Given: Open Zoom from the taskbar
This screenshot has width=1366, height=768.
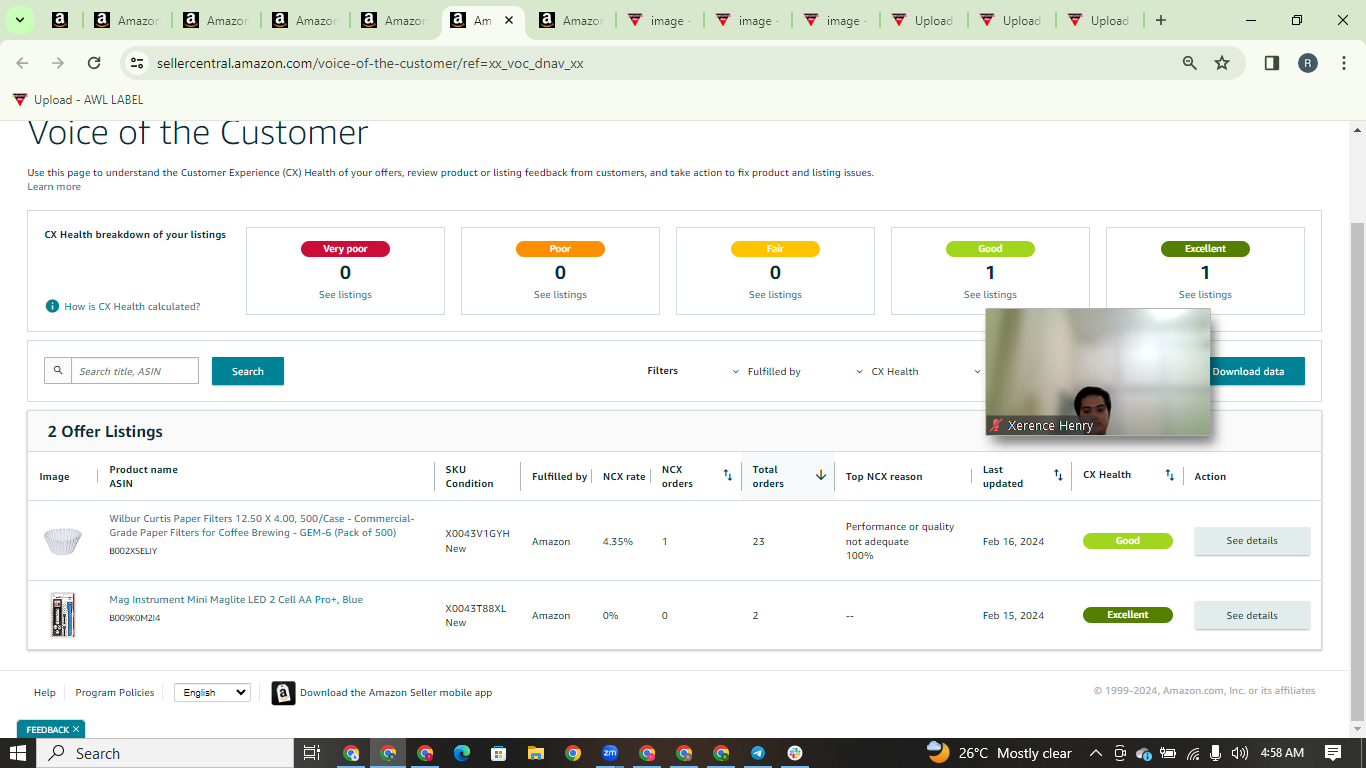Looking at the screenshot, I should pyautogui.click(x=609, y=753).
